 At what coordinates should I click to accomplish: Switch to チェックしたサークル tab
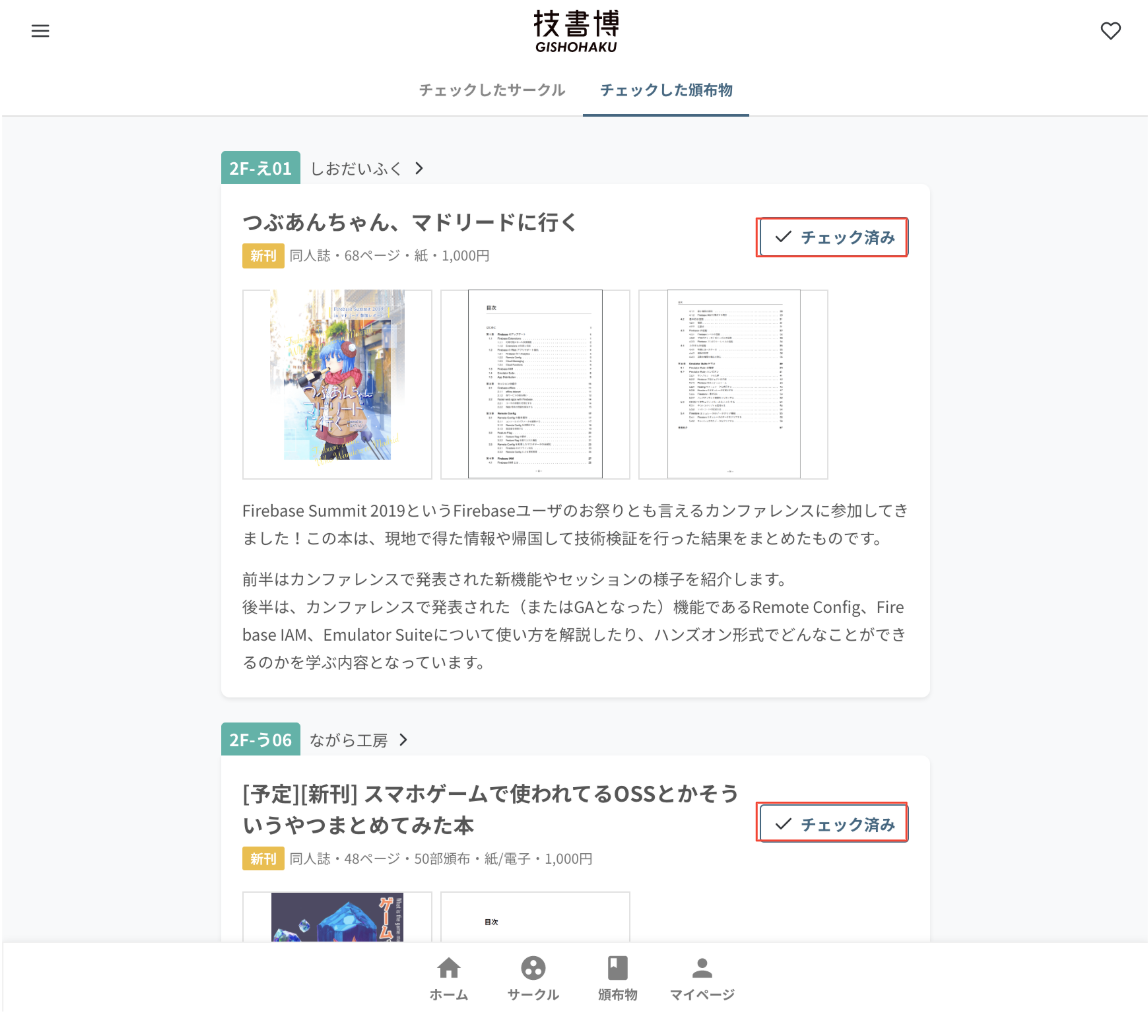(x=492, y=90)
